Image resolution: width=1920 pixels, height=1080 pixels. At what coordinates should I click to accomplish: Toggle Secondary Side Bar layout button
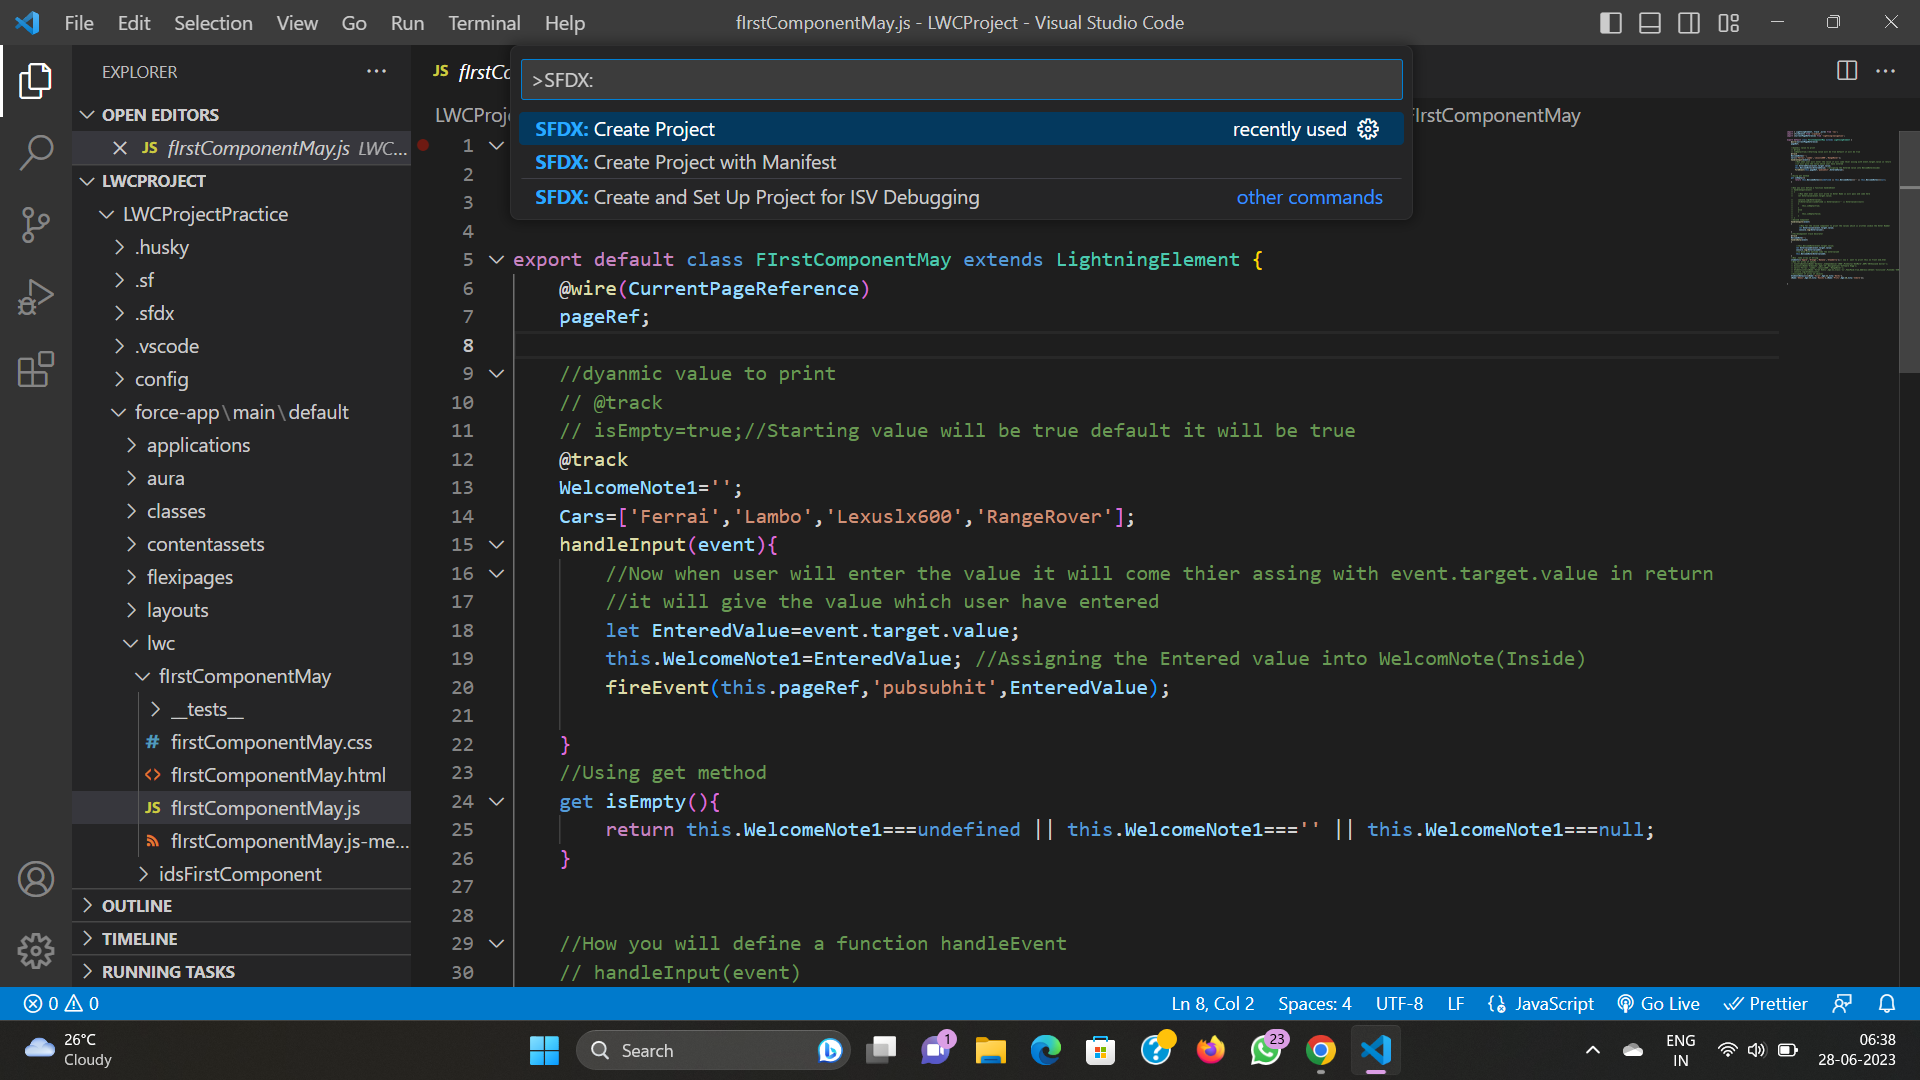pyautogui.click(x=1689, y=23)
